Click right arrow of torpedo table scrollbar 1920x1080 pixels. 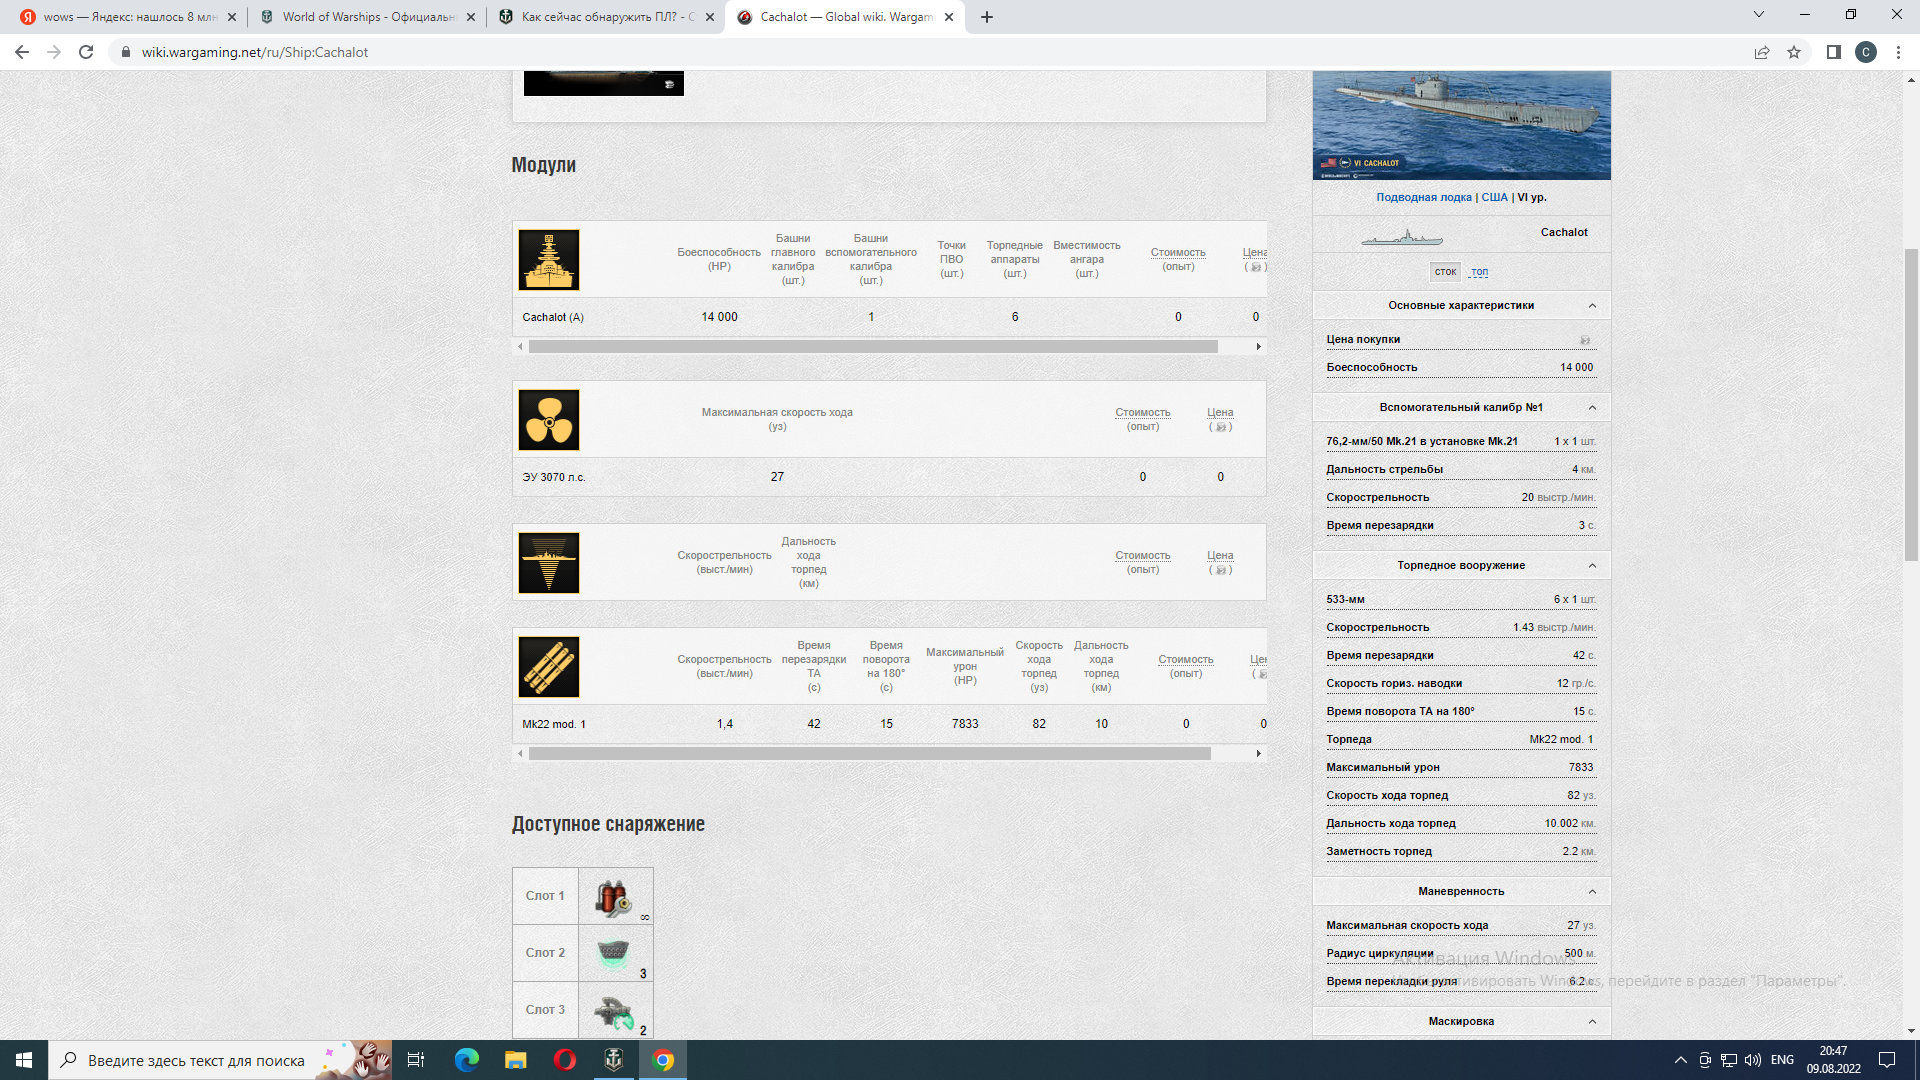1258,754
